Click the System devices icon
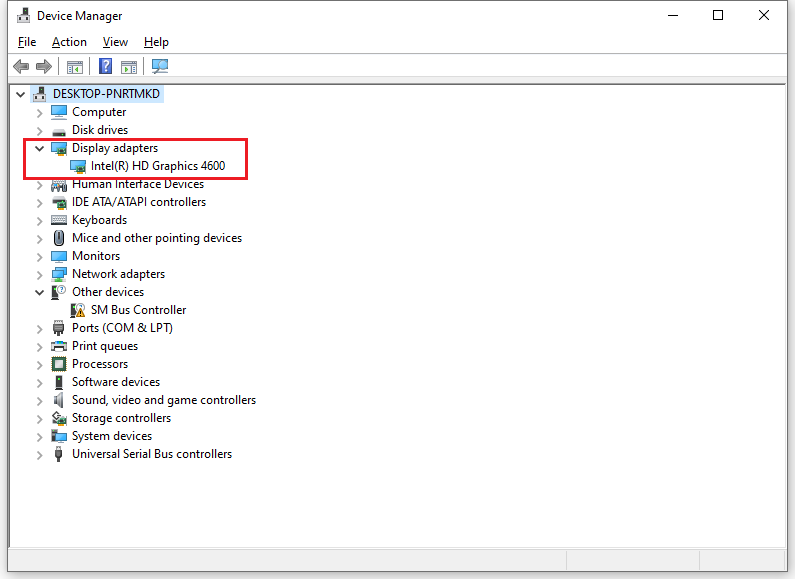 [59, 436]
